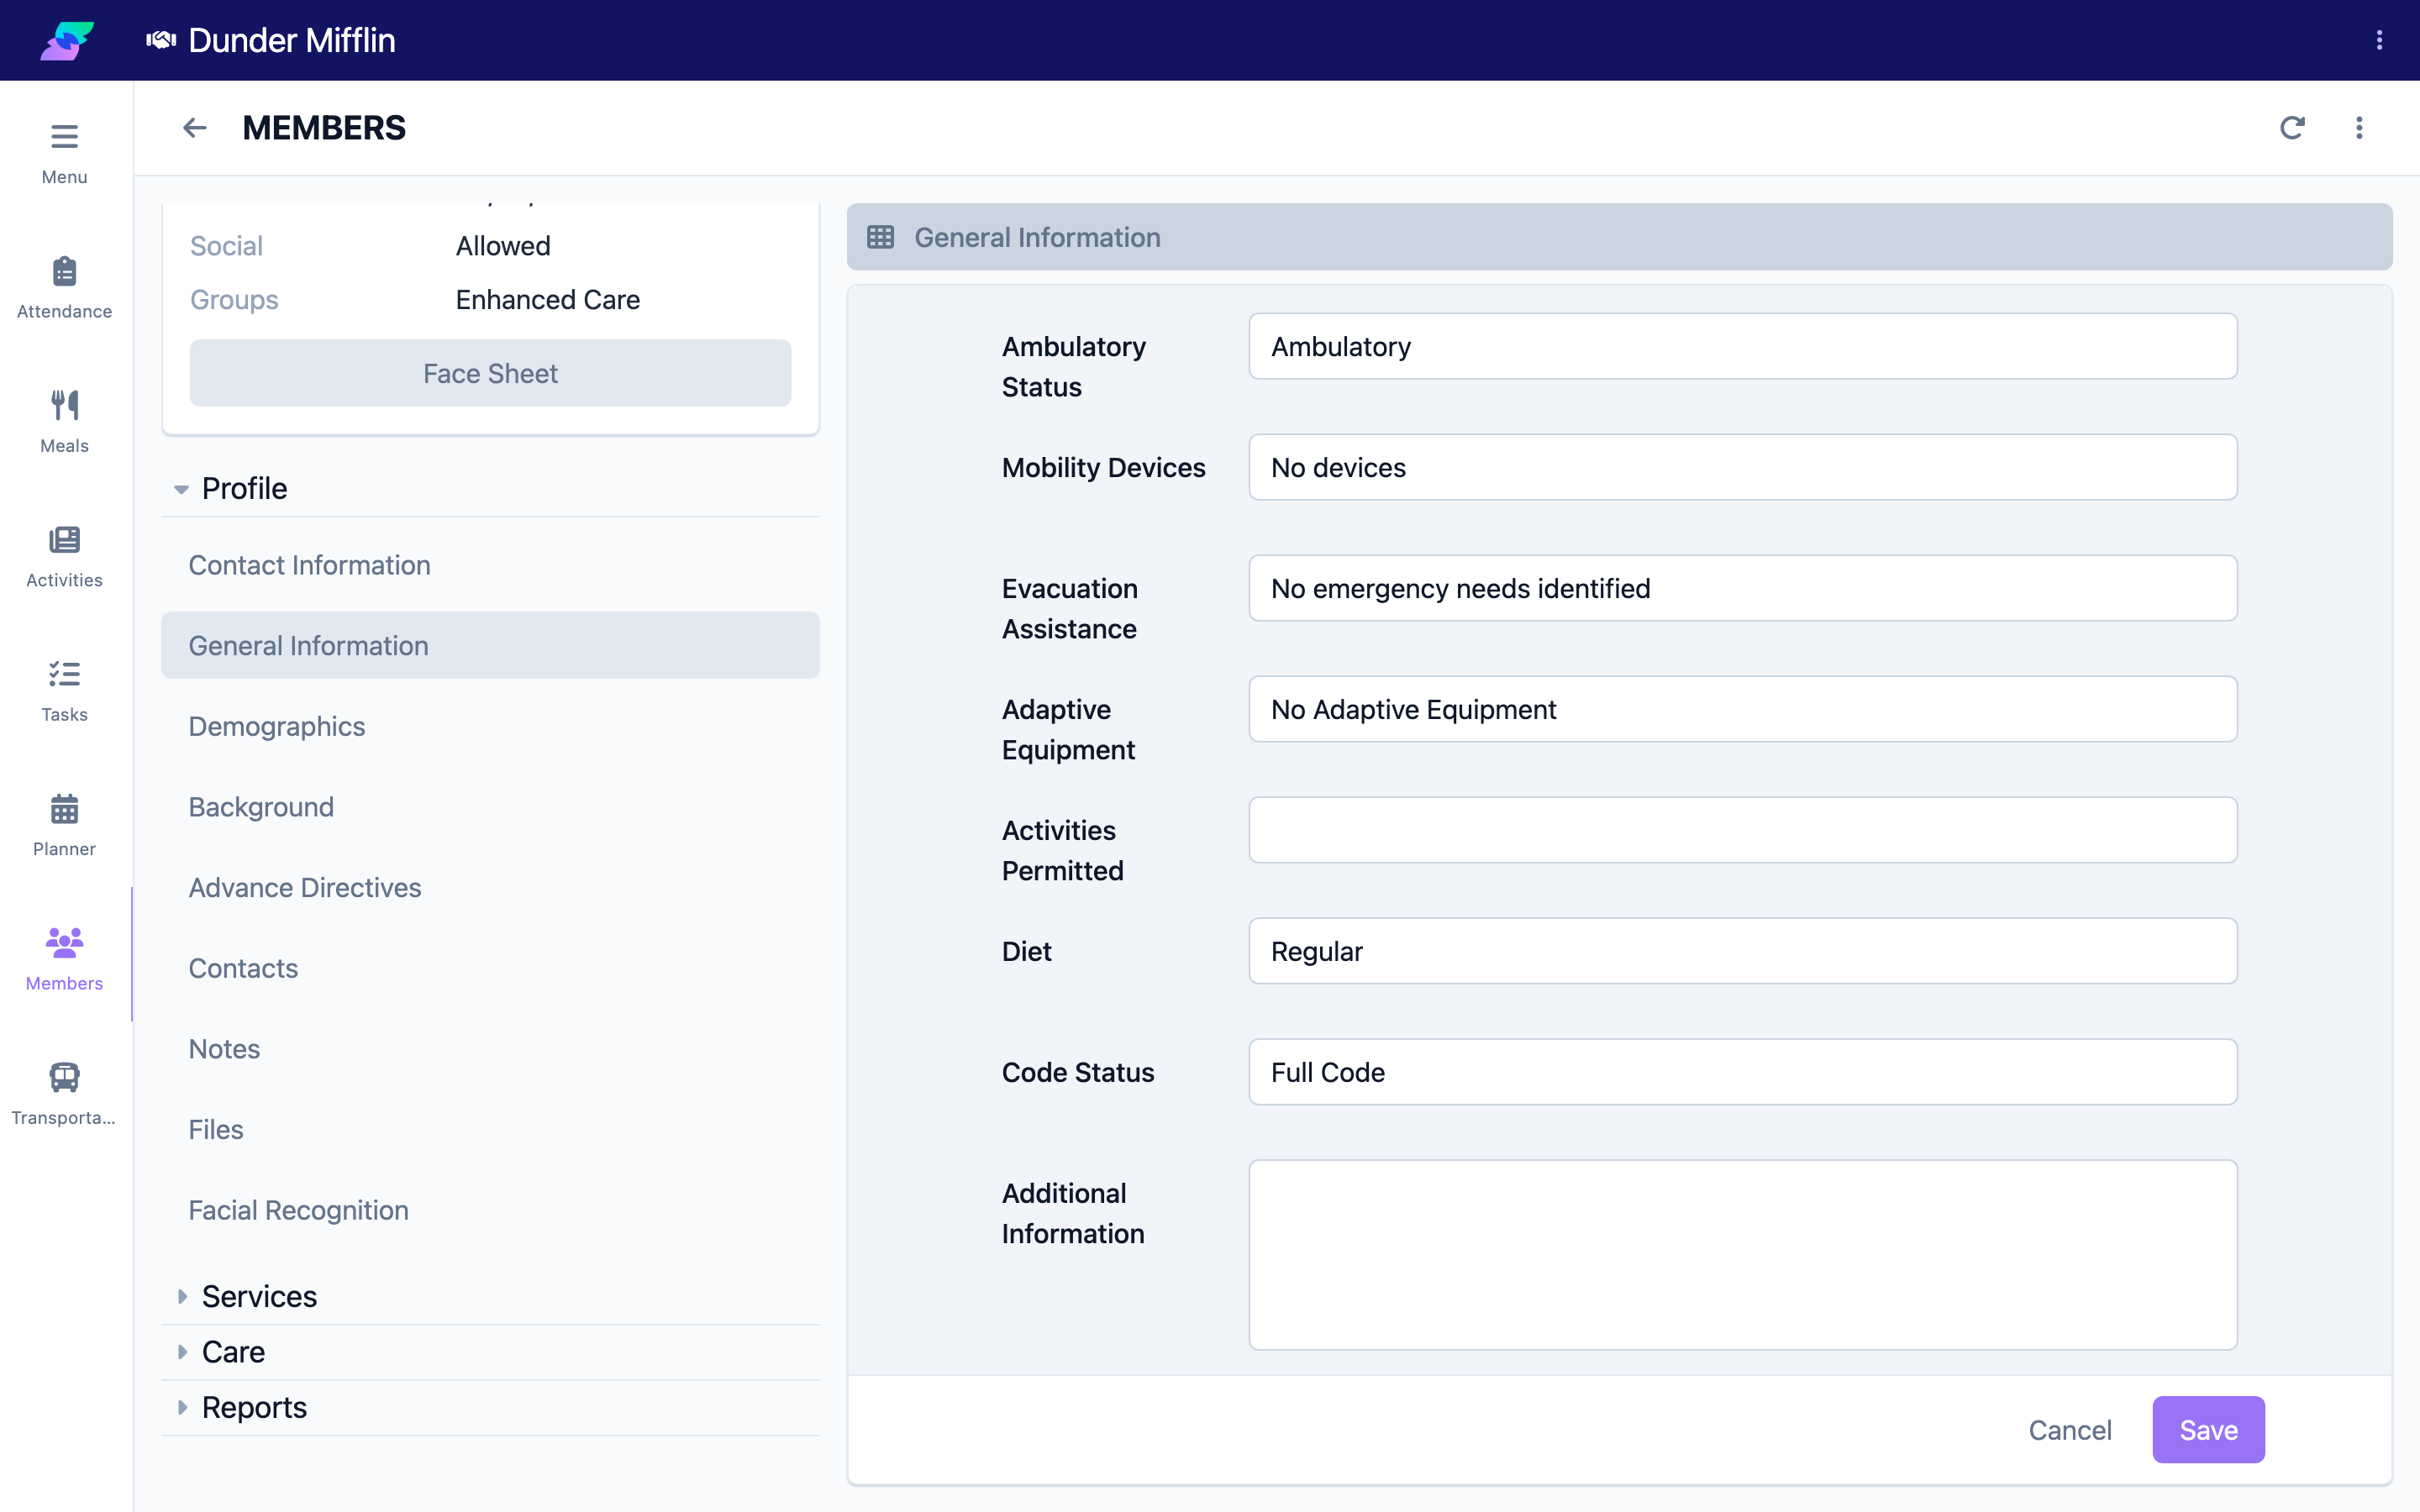The image size is (2420, 1512).
Task: Open the Background profile page
Action: [490, 807]
